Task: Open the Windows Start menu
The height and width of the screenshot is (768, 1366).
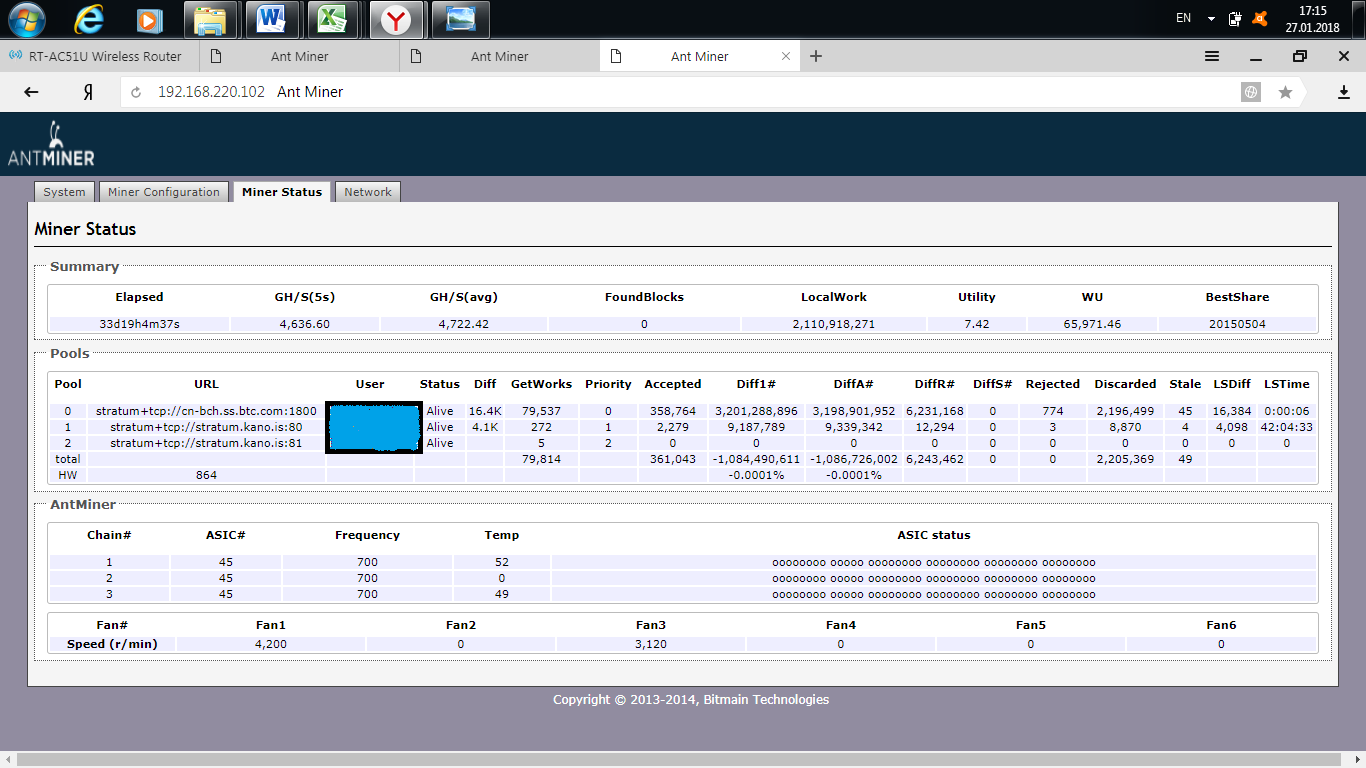Action: (x=26, y=18)
